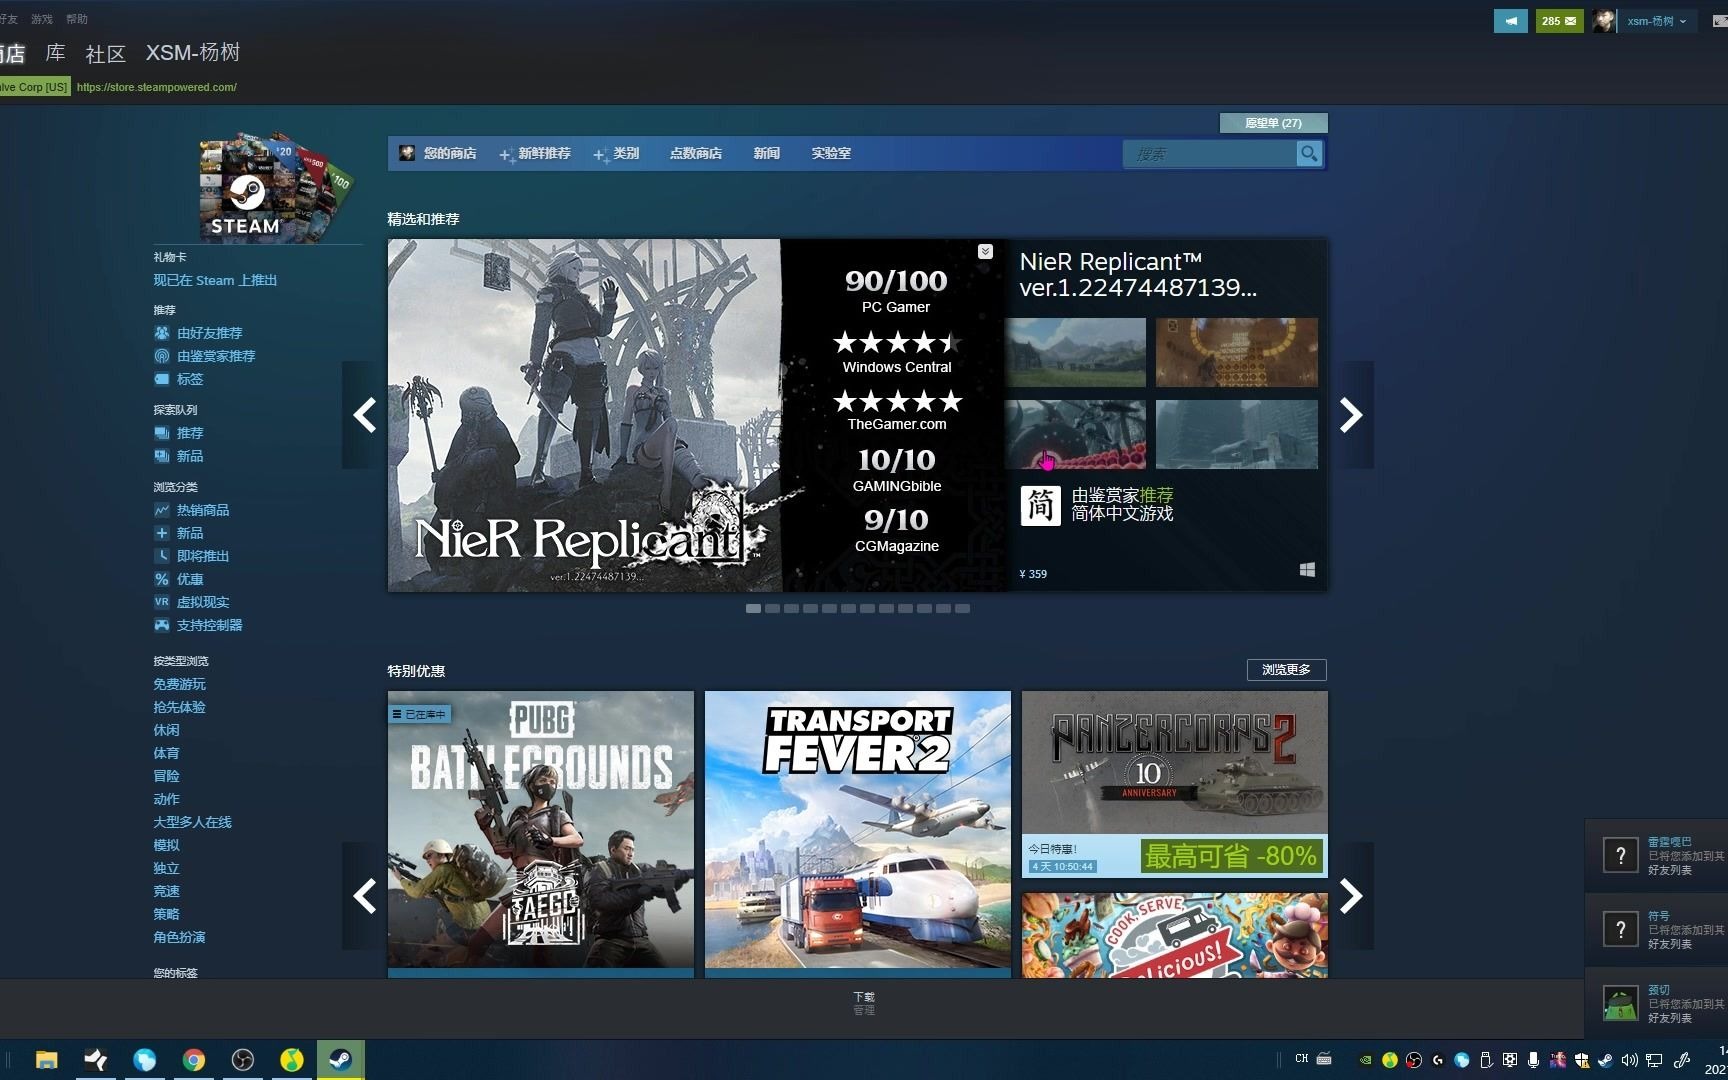Screen dimensions: 1728x1080
Task: Click the NieR Replicant main capsule artwork
Action: pyautogui.click(x=696, y=415)
